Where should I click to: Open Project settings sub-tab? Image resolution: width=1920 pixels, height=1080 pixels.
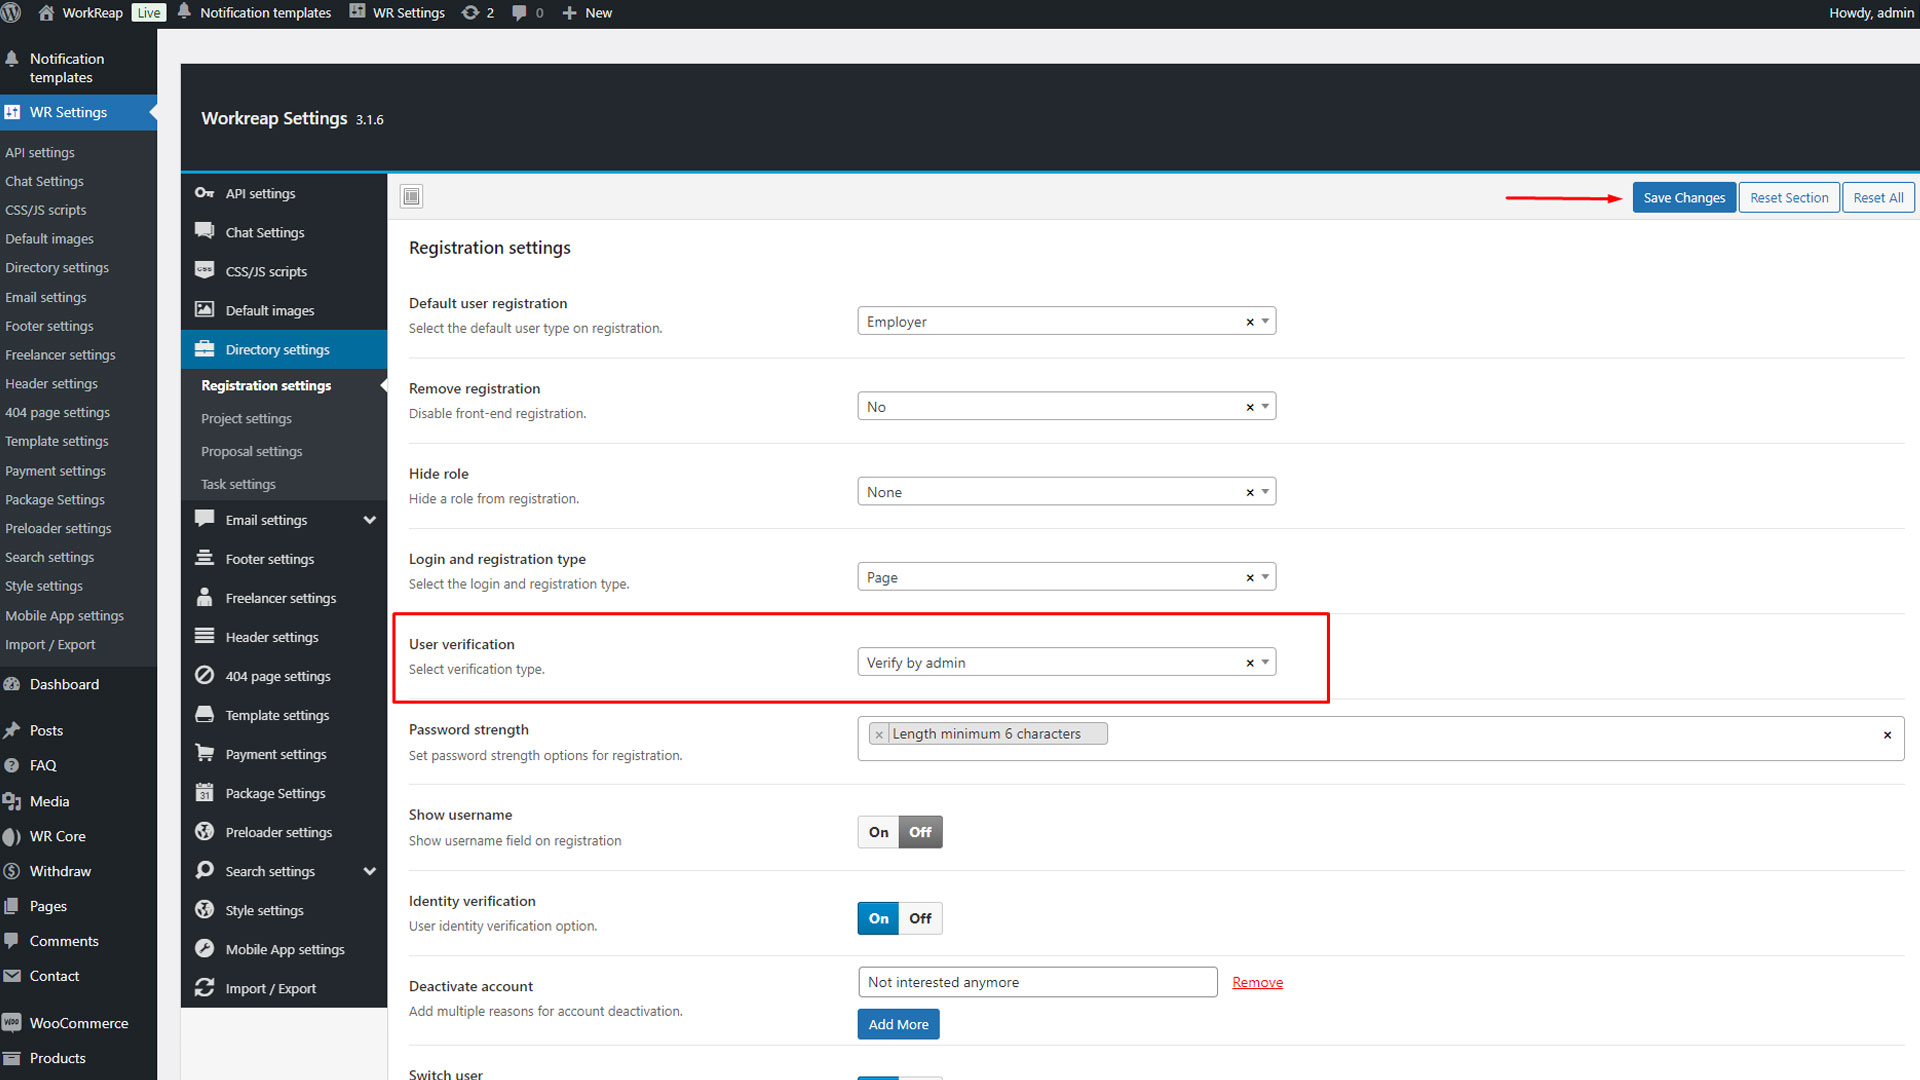tap(246, 418)
